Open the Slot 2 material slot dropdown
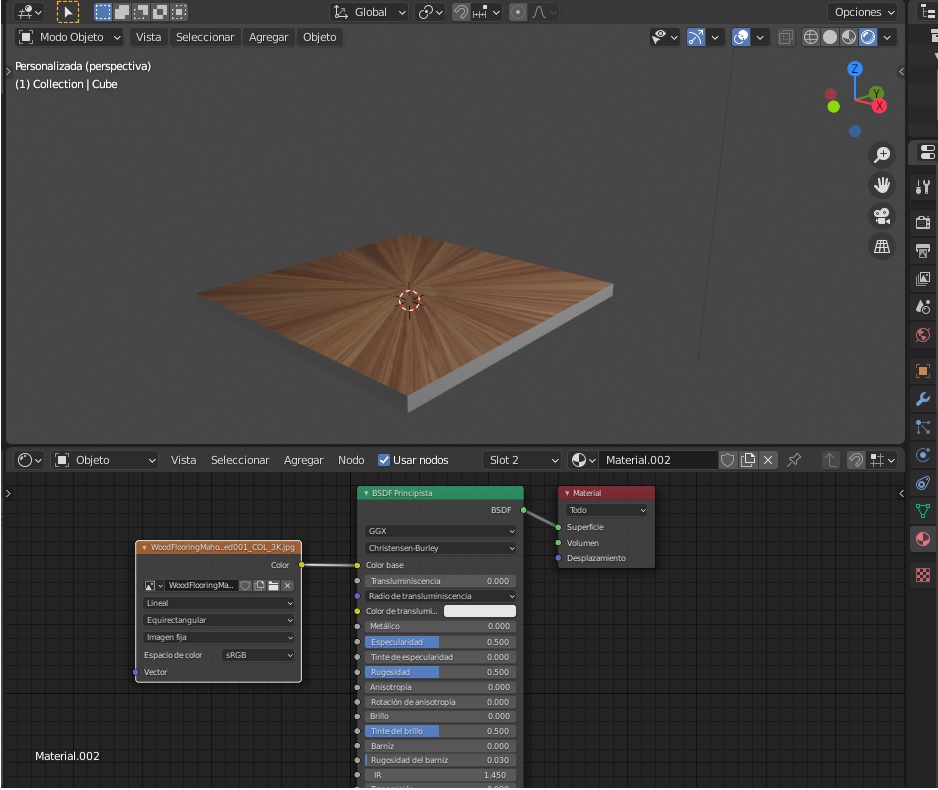Screen dimensions: 938x790 click(522, 460)
